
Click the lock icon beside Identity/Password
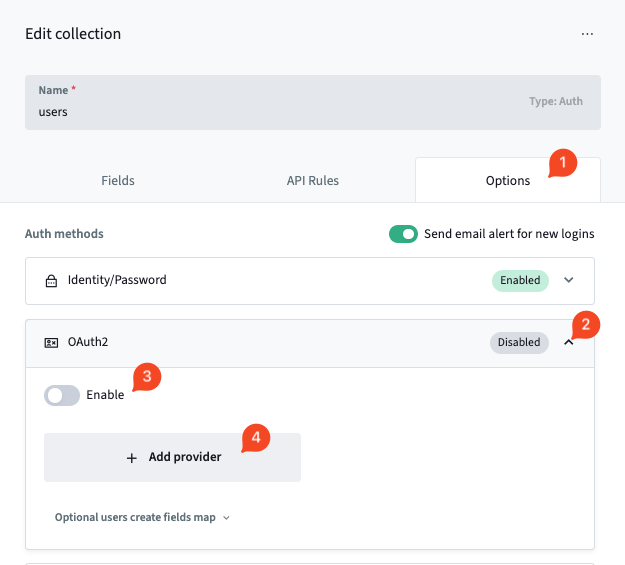coord(51,281)
